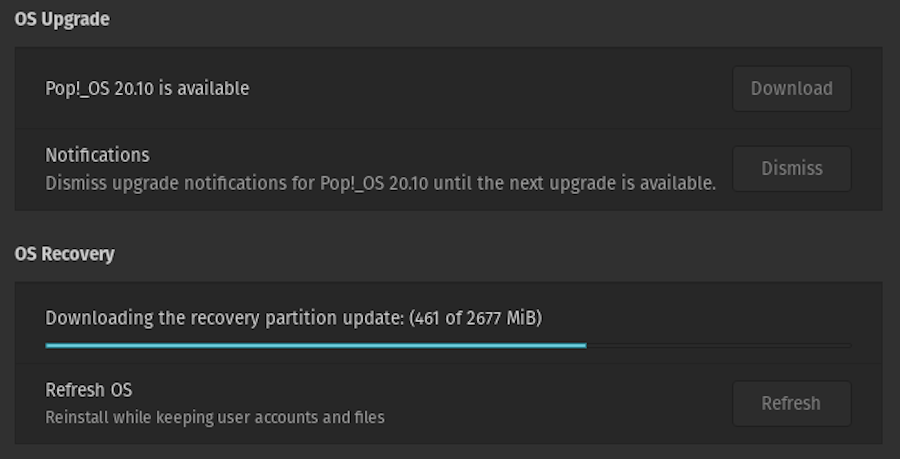Click the unfilled remainder of the progress bar
The width and height of the screenshot is (900, 459).
click(x=719, y=345)
